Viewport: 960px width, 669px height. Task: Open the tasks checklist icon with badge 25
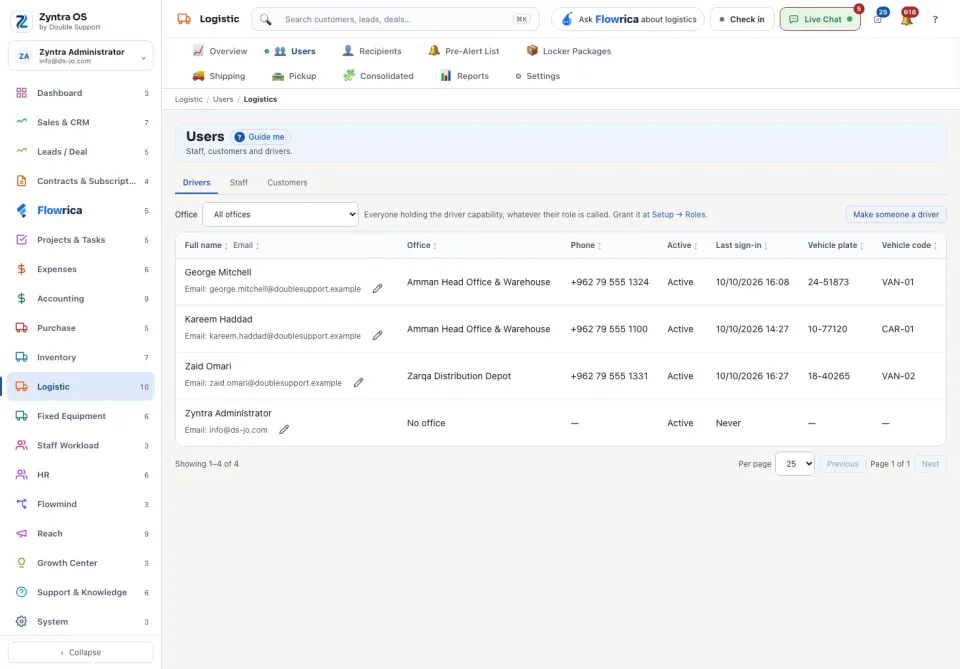click(877, 19)
